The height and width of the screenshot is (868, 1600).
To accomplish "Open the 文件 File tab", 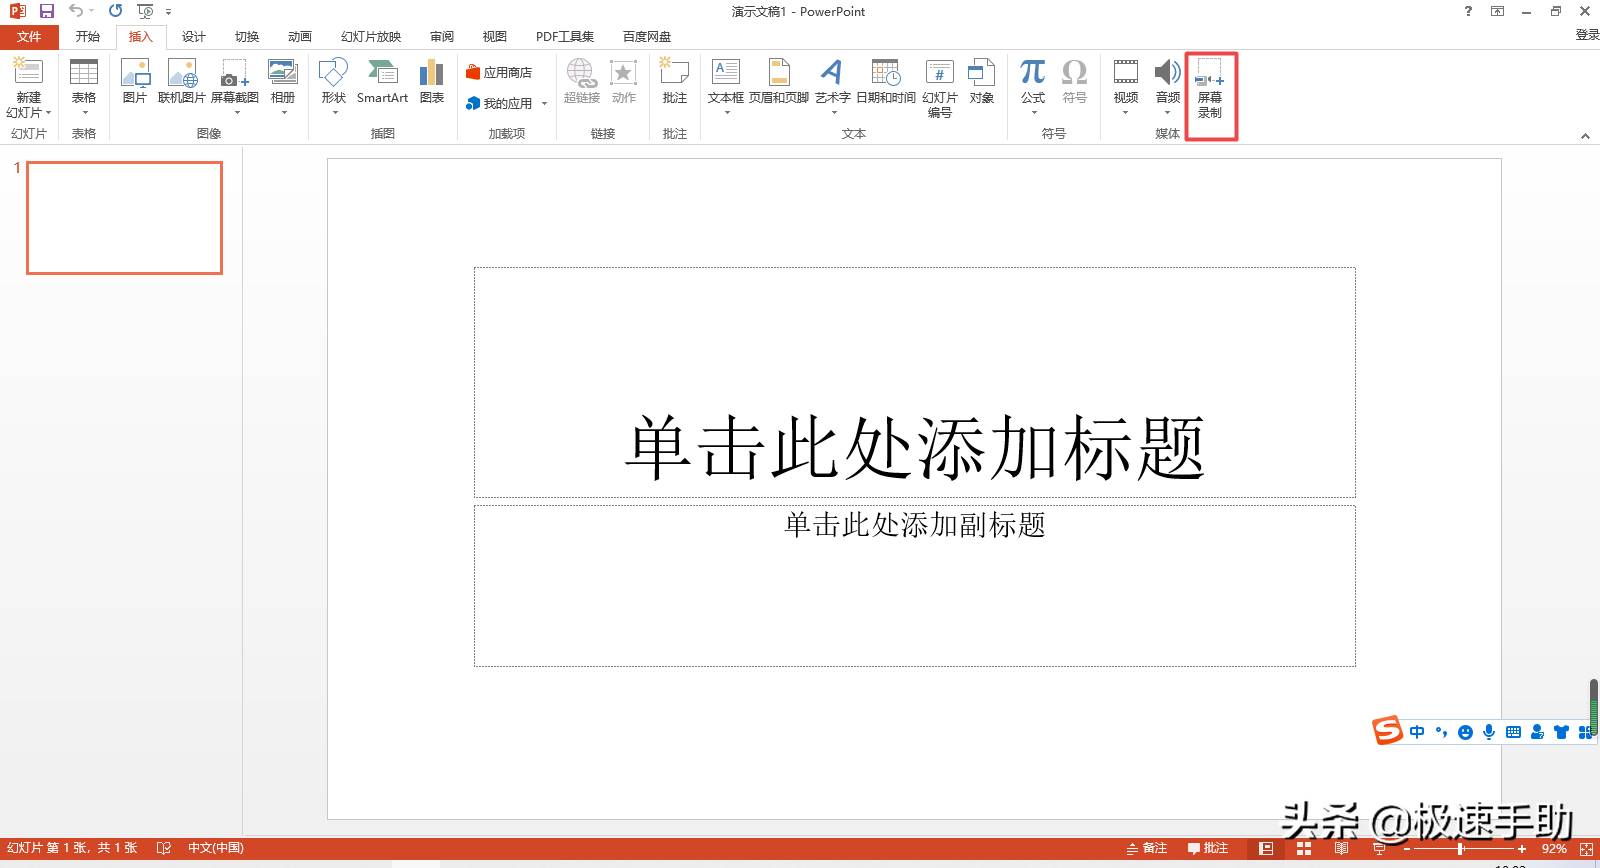I will click(x=29, y=37).
